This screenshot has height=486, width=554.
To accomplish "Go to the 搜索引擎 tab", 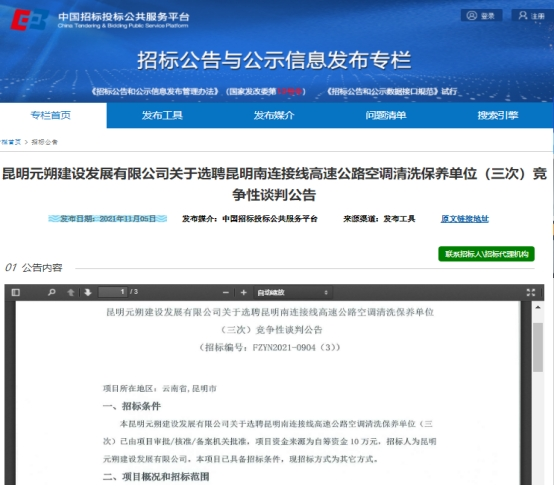I will coord(498,115).
